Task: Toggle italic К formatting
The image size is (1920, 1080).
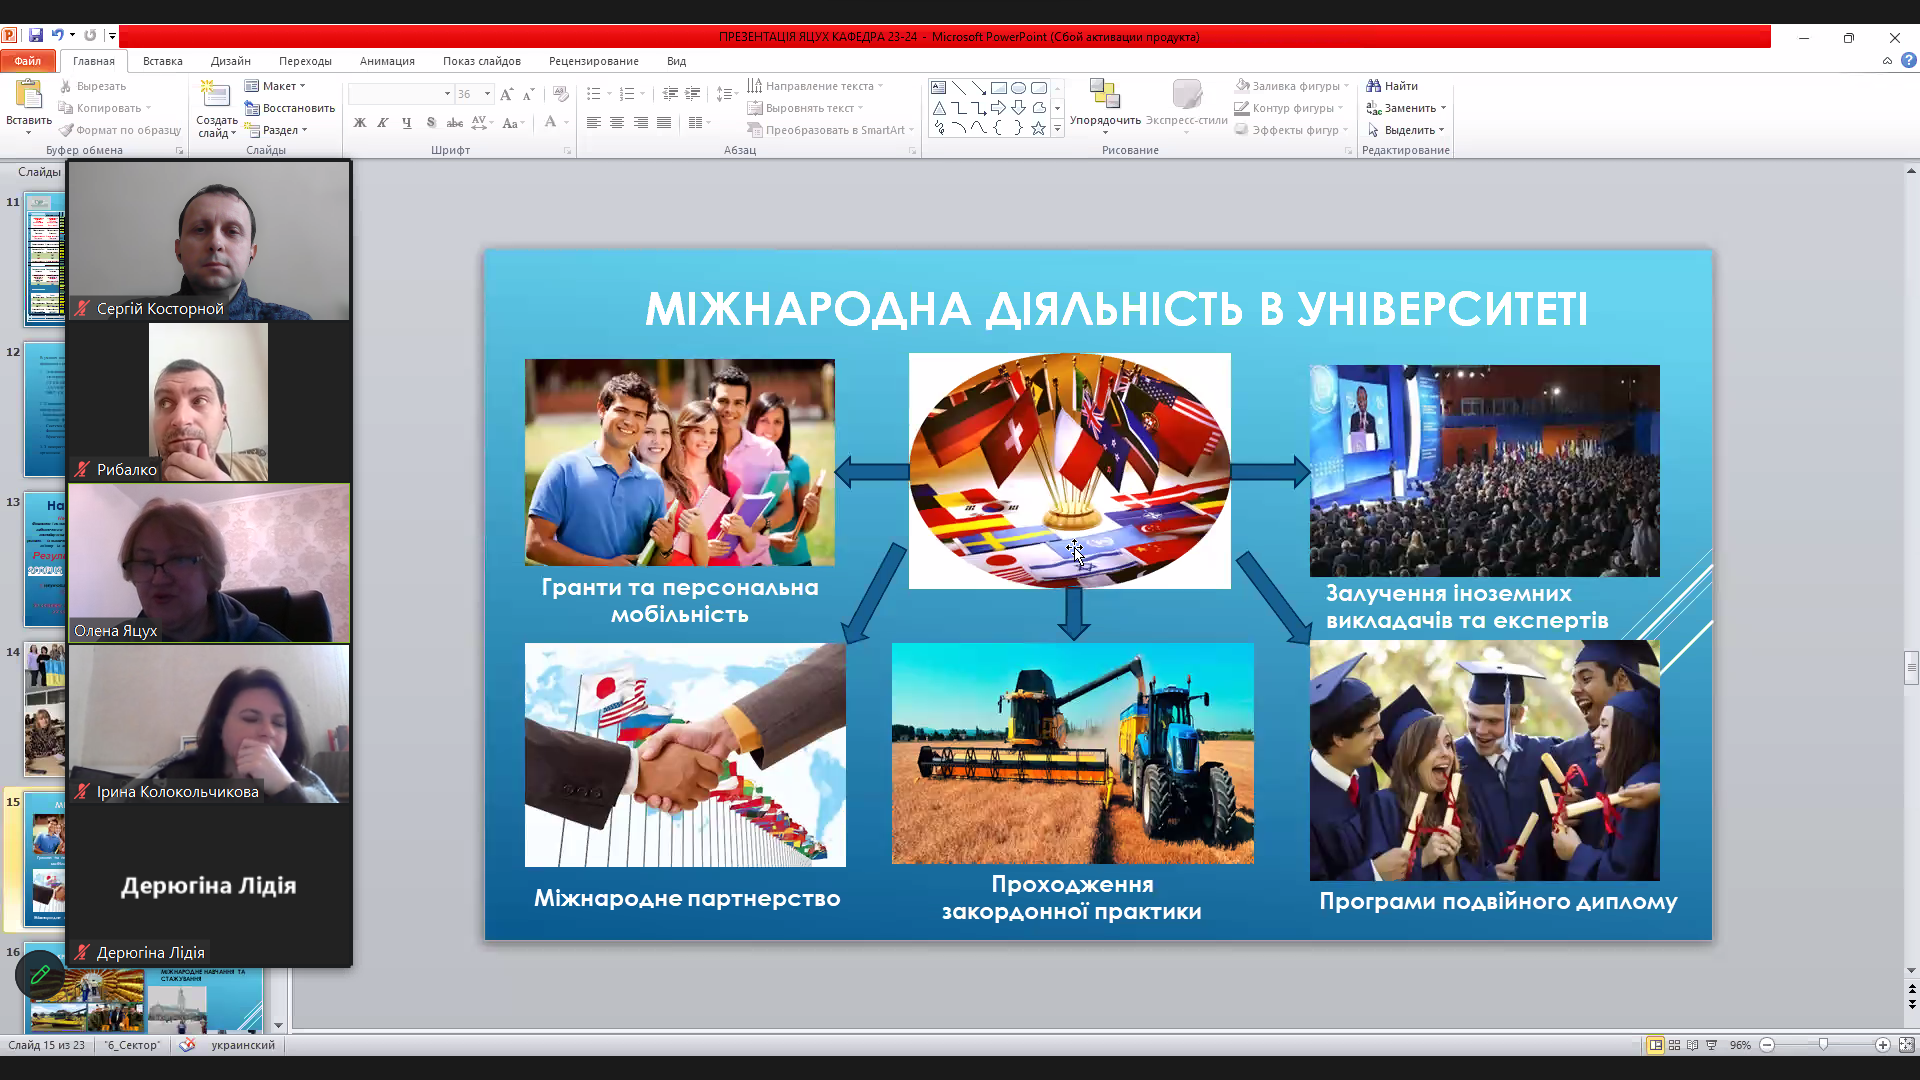Action: click(383, 123)
